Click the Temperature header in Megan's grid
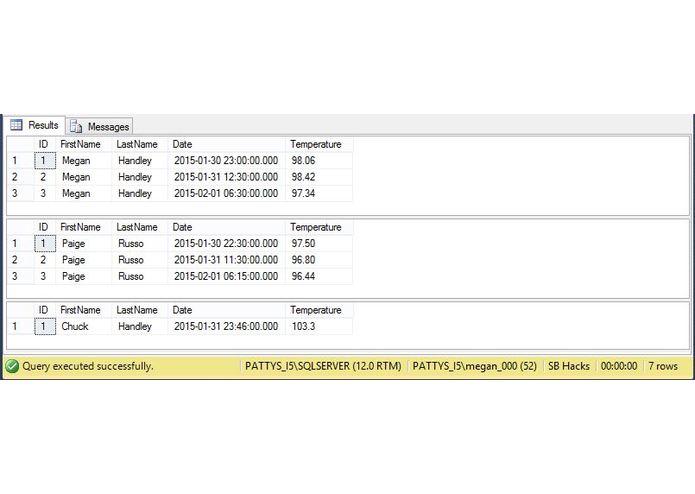Image resolution: width=695 pixels, height=494 pixels. point(319,144)
